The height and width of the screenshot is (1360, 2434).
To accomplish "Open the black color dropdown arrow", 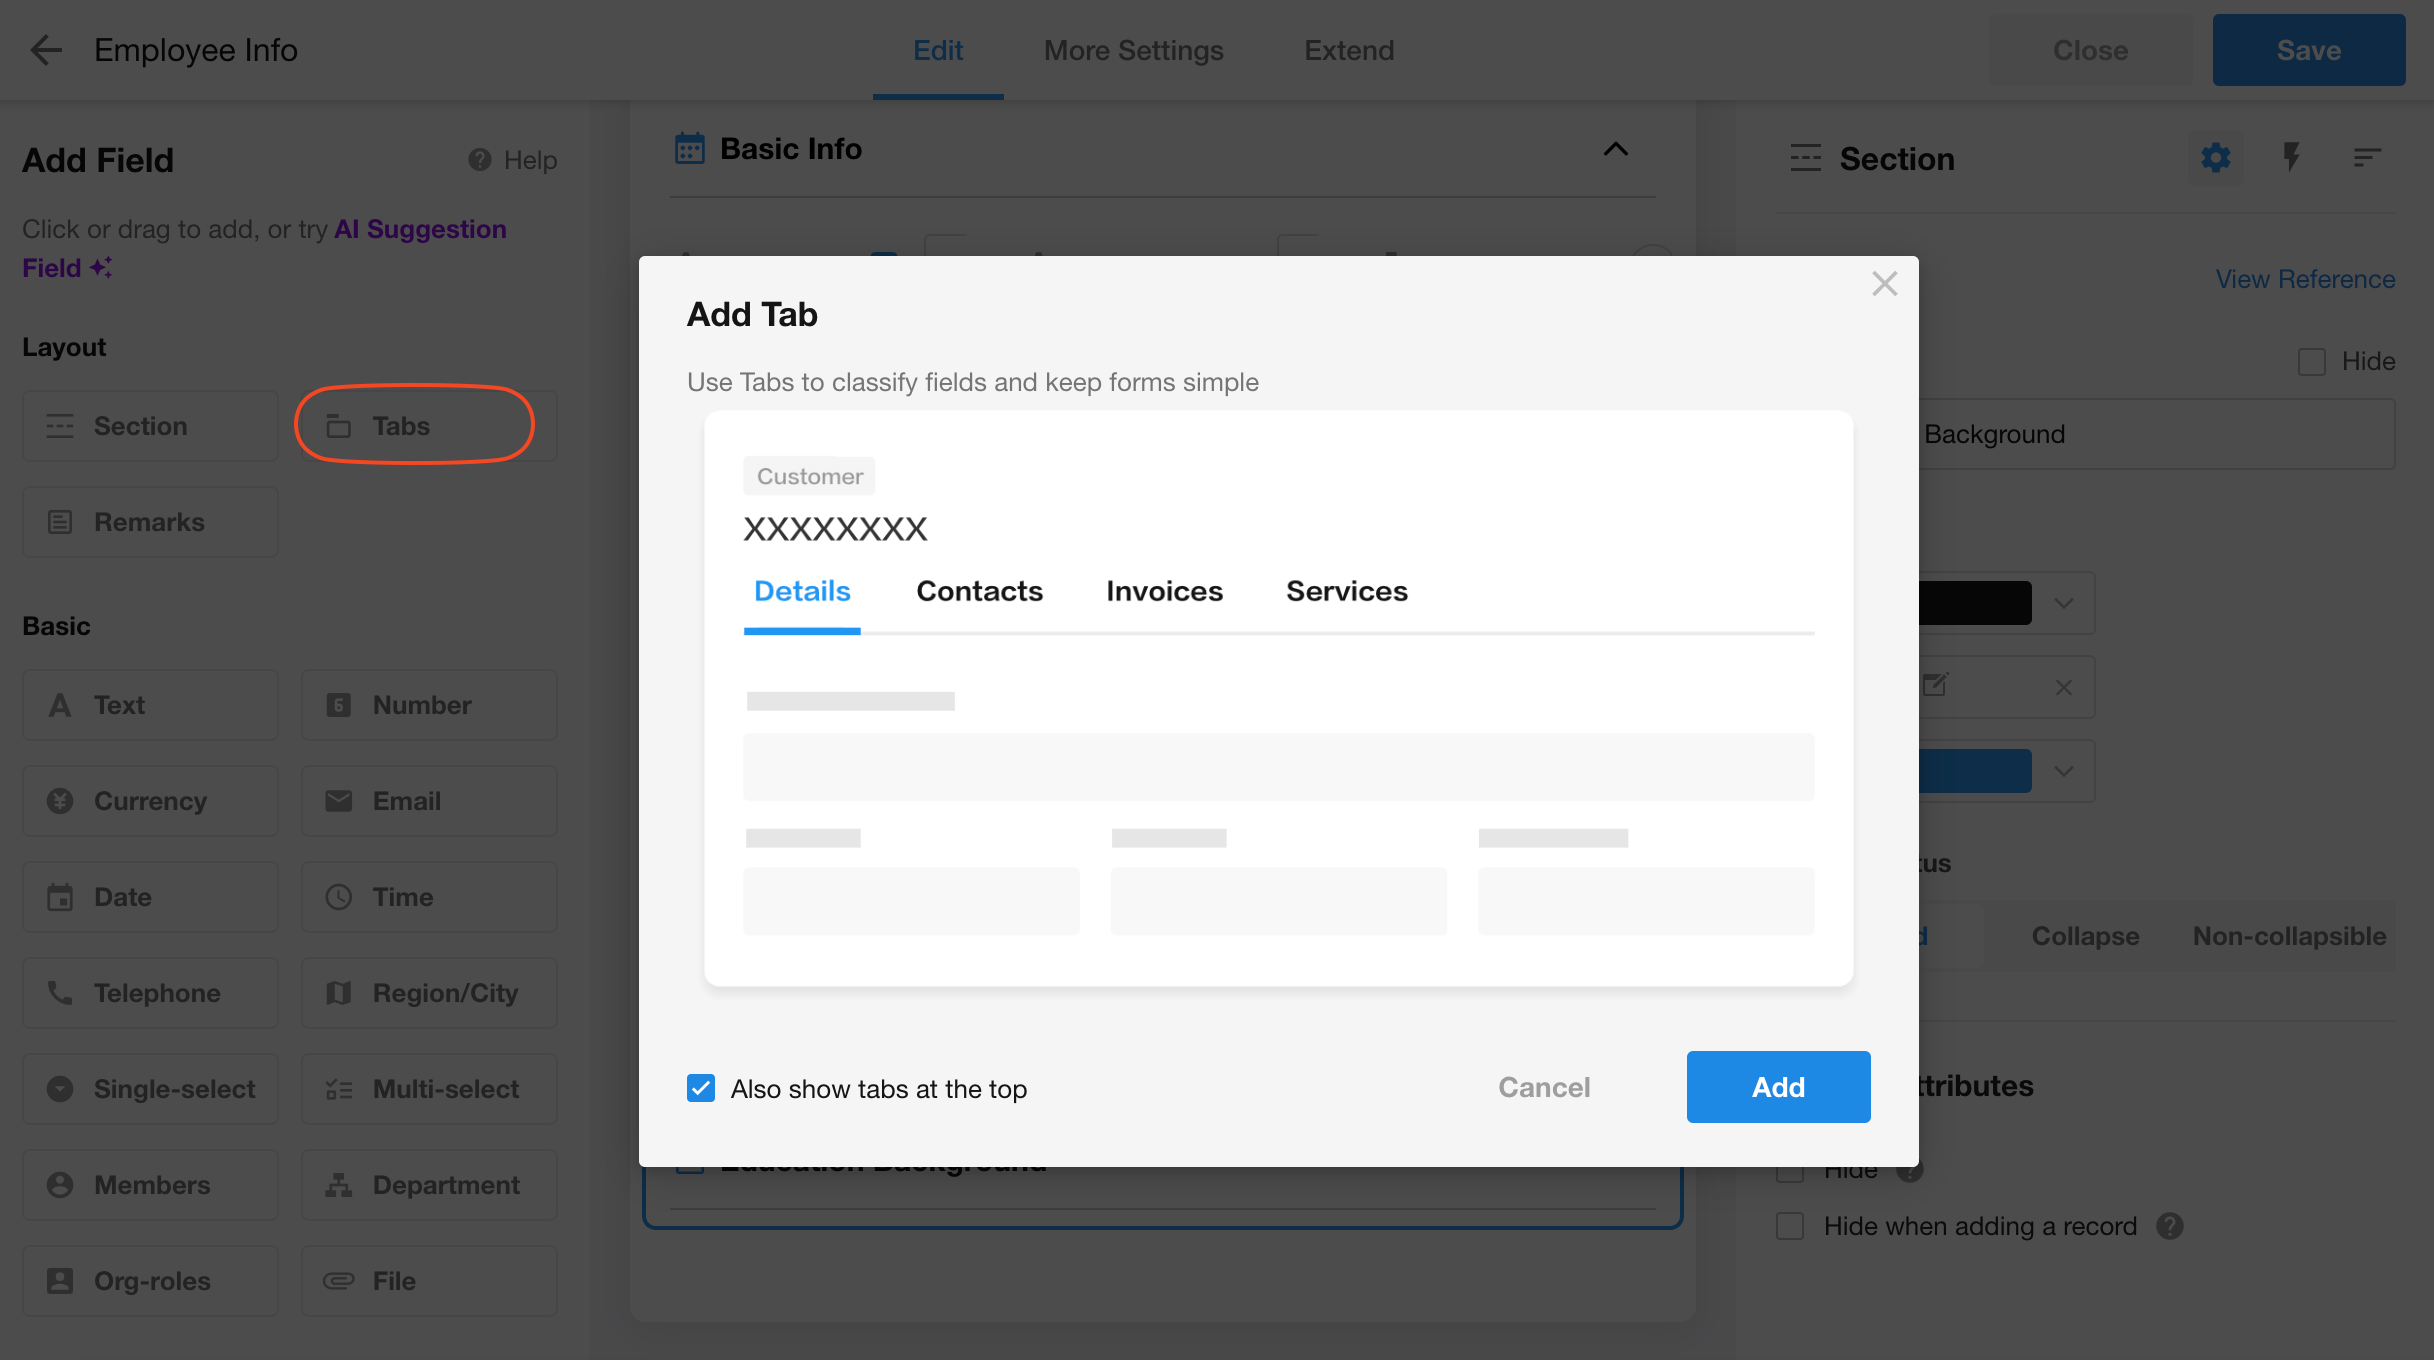I will [x=2063, y=603].
